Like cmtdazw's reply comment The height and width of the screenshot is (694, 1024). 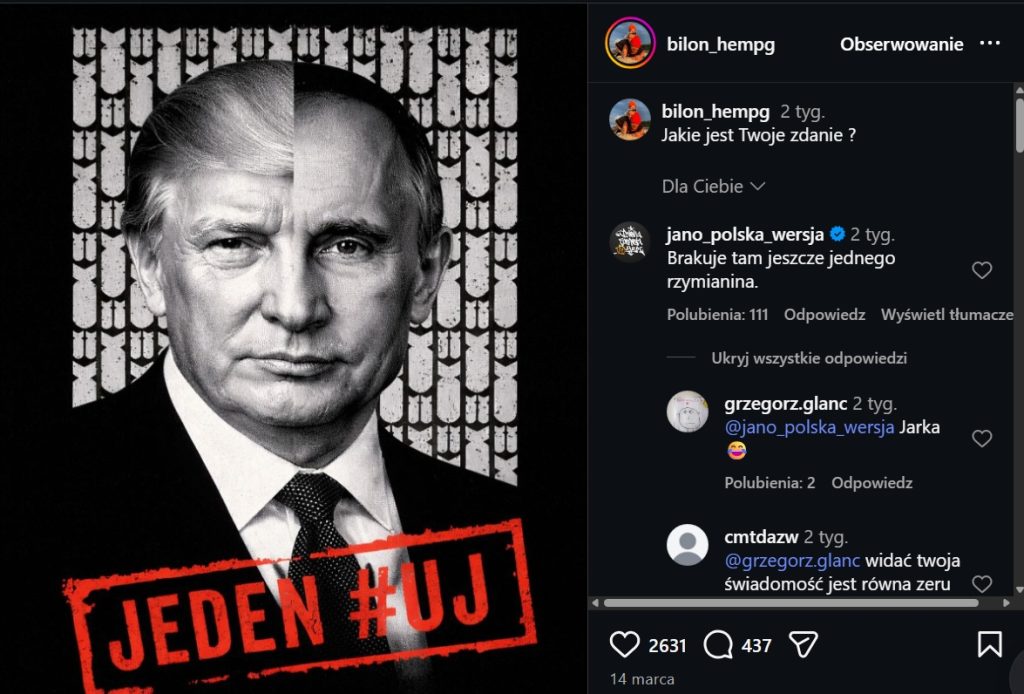point(982,583)
